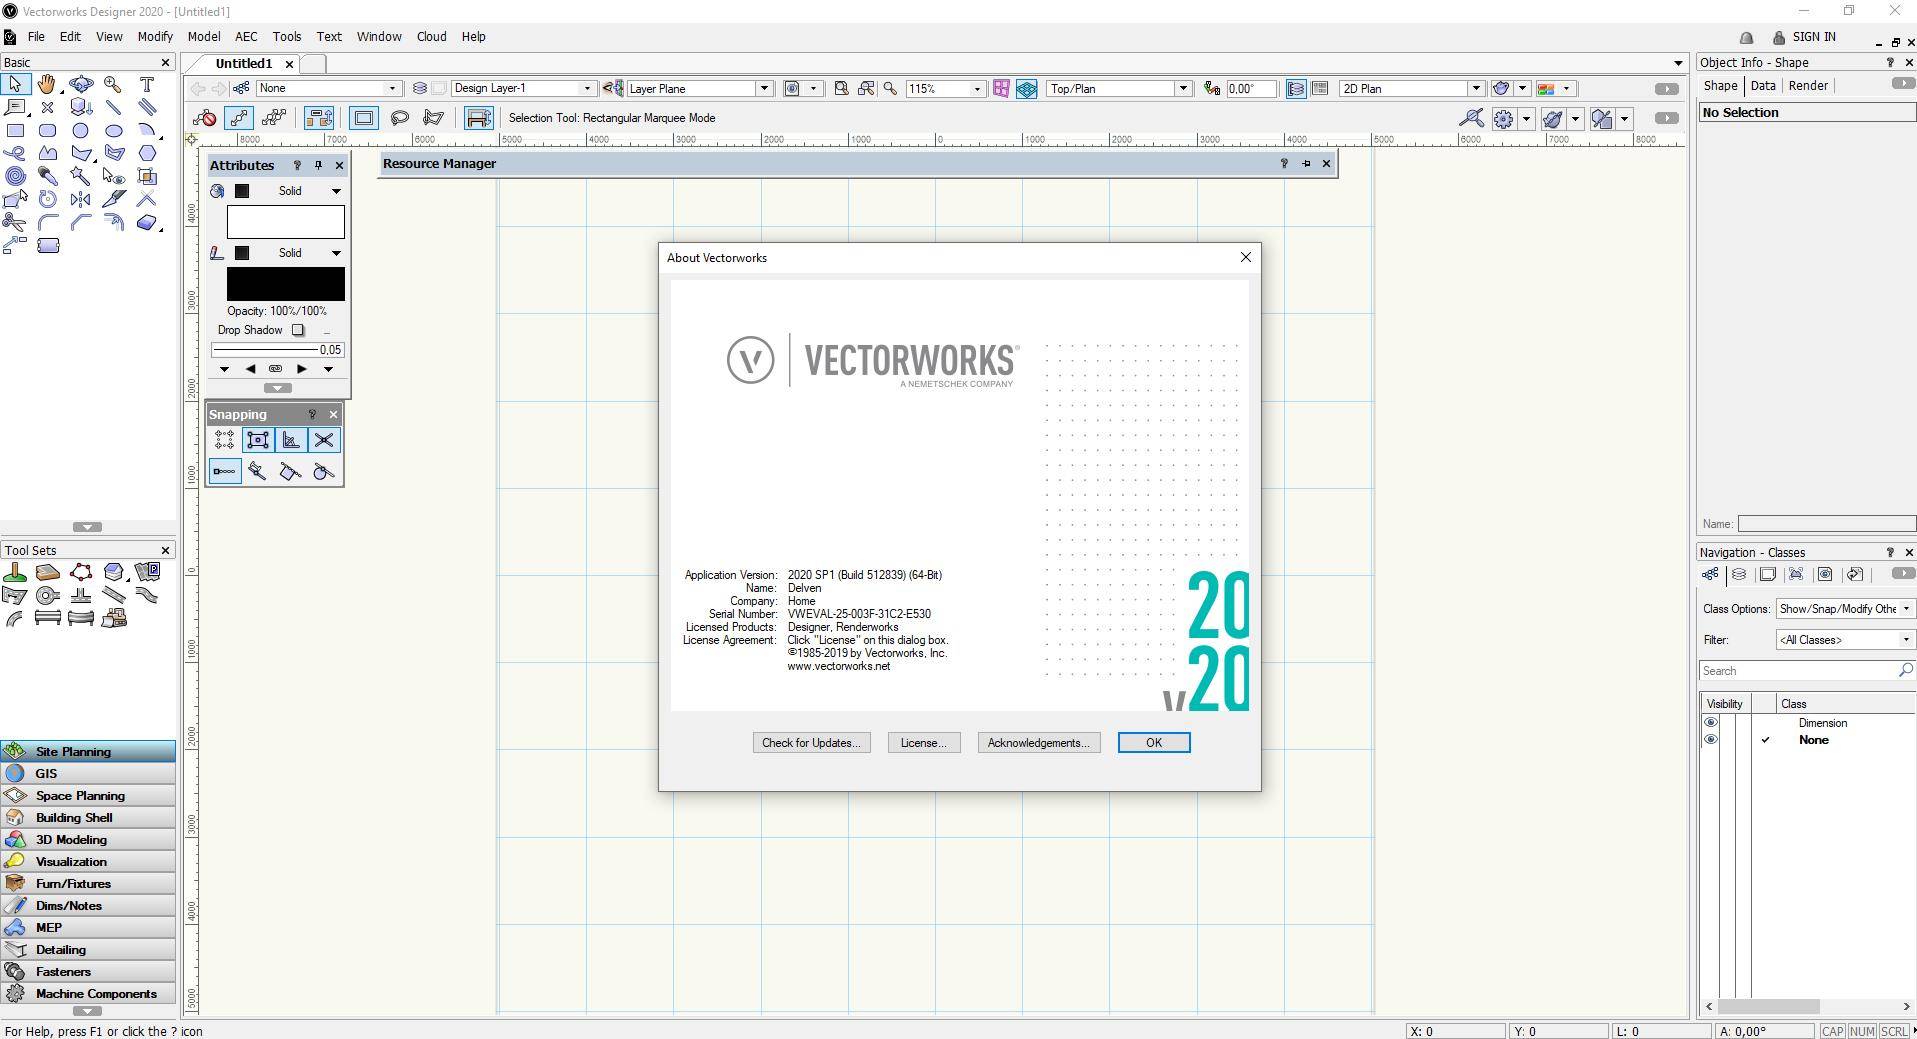Select the Mirror tool
Viewport: 1917px width, 1039px height.
(x=81, y=199)
